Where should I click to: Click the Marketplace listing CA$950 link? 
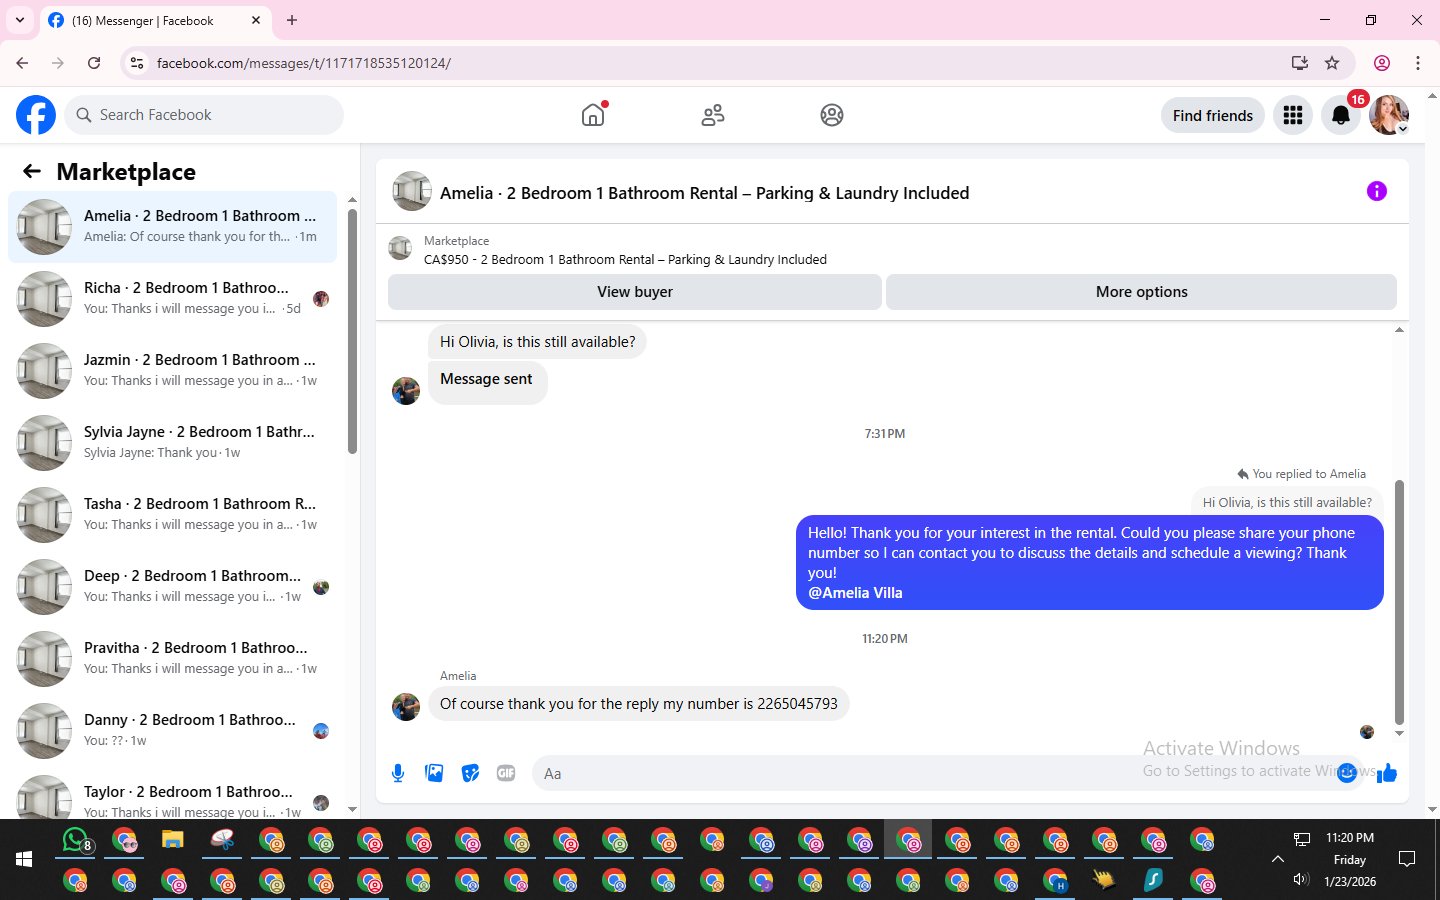tap(625, 259)
